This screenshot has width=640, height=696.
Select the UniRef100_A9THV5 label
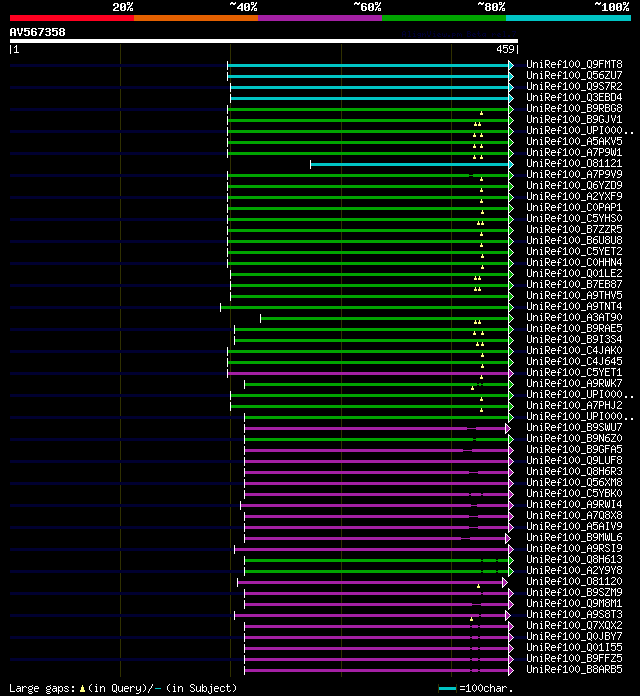click(574, 296)
